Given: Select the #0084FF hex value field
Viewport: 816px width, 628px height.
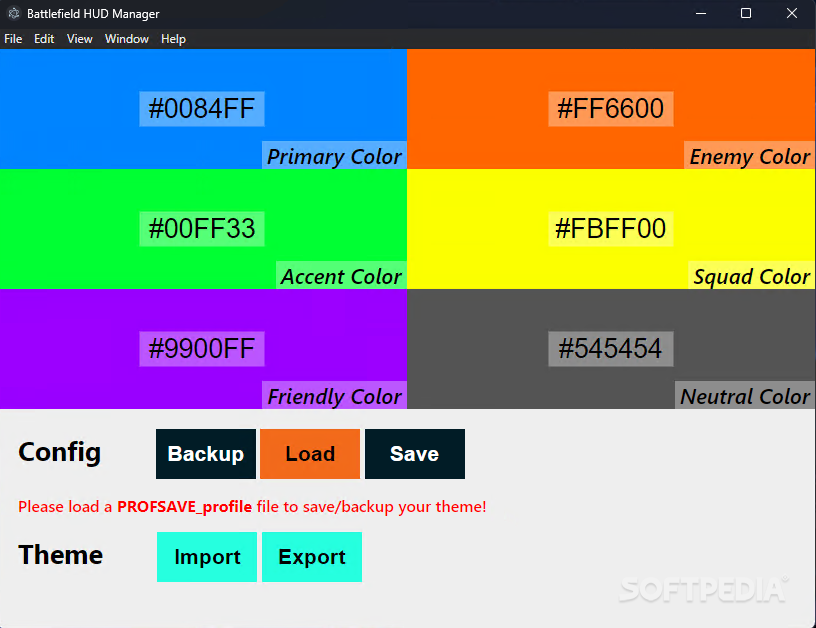Looking at the screenshot, I should (202, 109).
